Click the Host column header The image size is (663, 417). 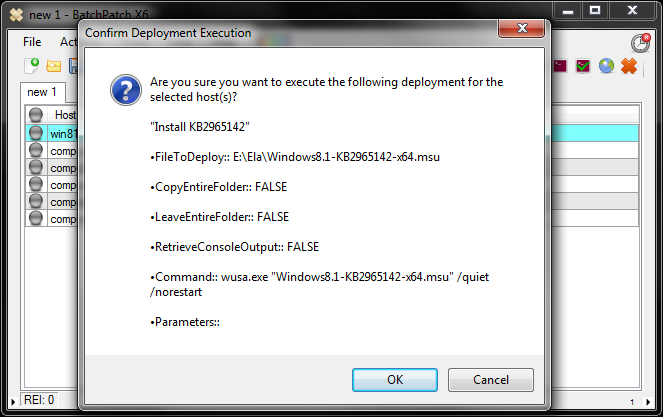pyautogui.click(x=63, y=115)
